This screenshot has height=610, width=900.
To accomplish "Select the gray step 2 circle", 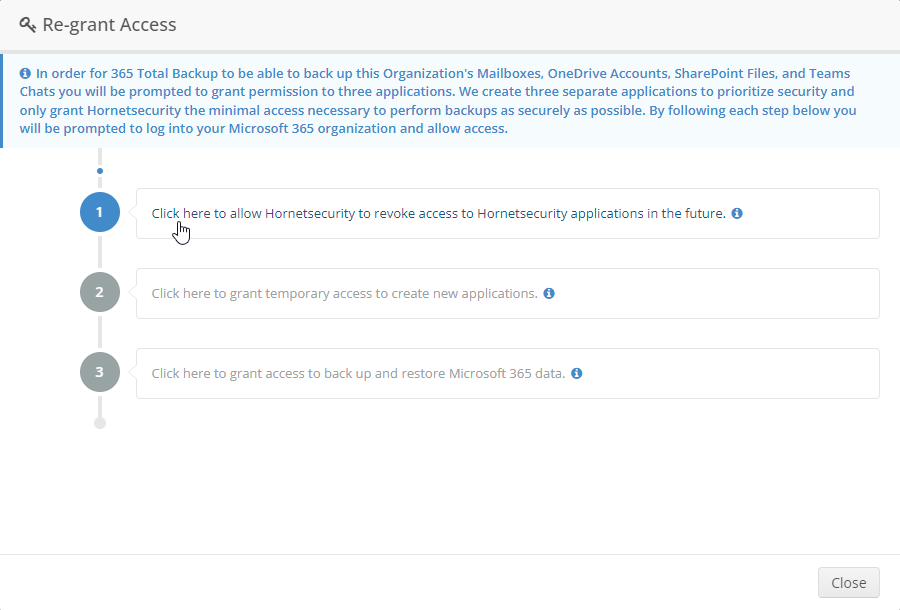I will click(x=99, y=293).
